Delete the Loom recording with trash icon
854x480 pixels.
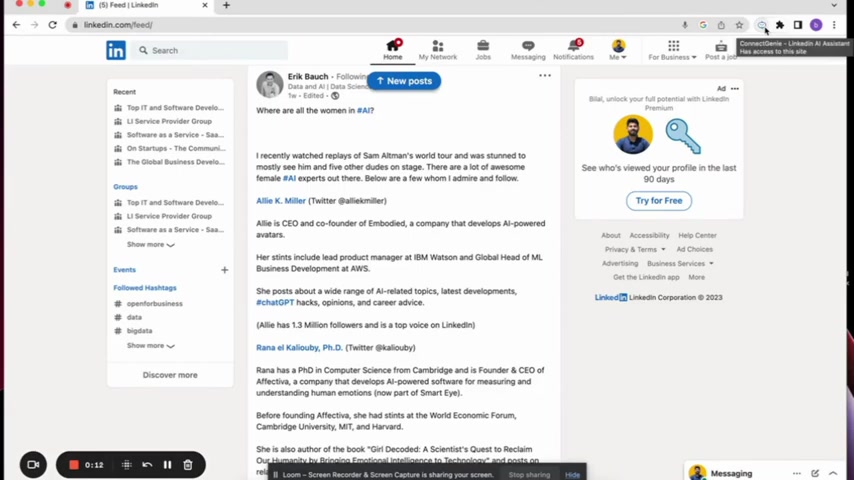pyautogui.click(x=188, y=465)
